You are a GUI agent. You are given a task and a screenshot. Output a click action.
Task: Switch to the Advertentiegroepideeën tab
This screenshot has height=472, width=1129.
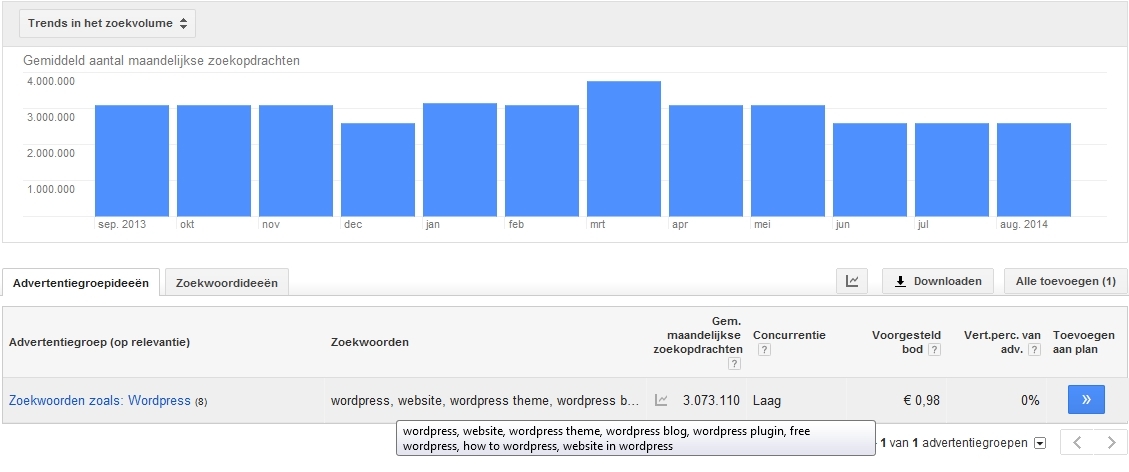pos(81,283)
